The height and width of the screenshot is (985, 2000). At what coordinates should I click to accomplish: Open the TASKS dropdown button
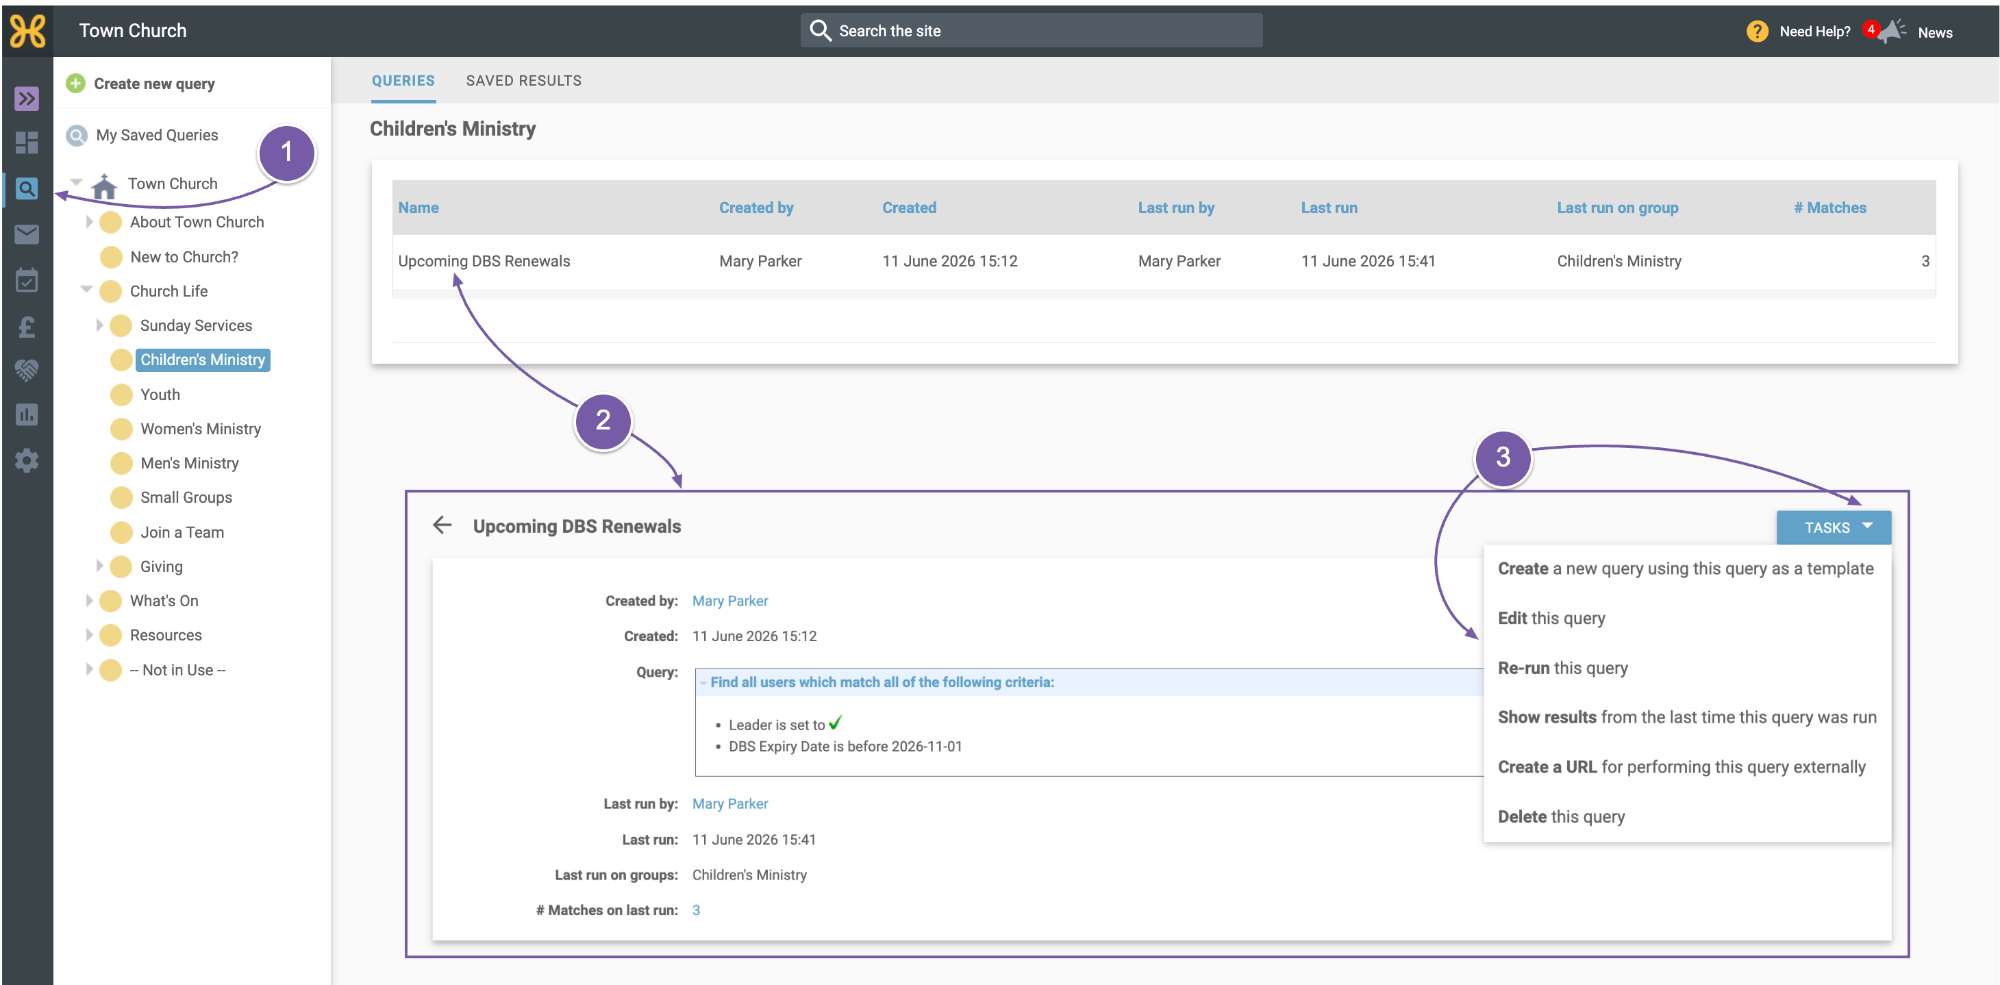tap(1833, 527)
